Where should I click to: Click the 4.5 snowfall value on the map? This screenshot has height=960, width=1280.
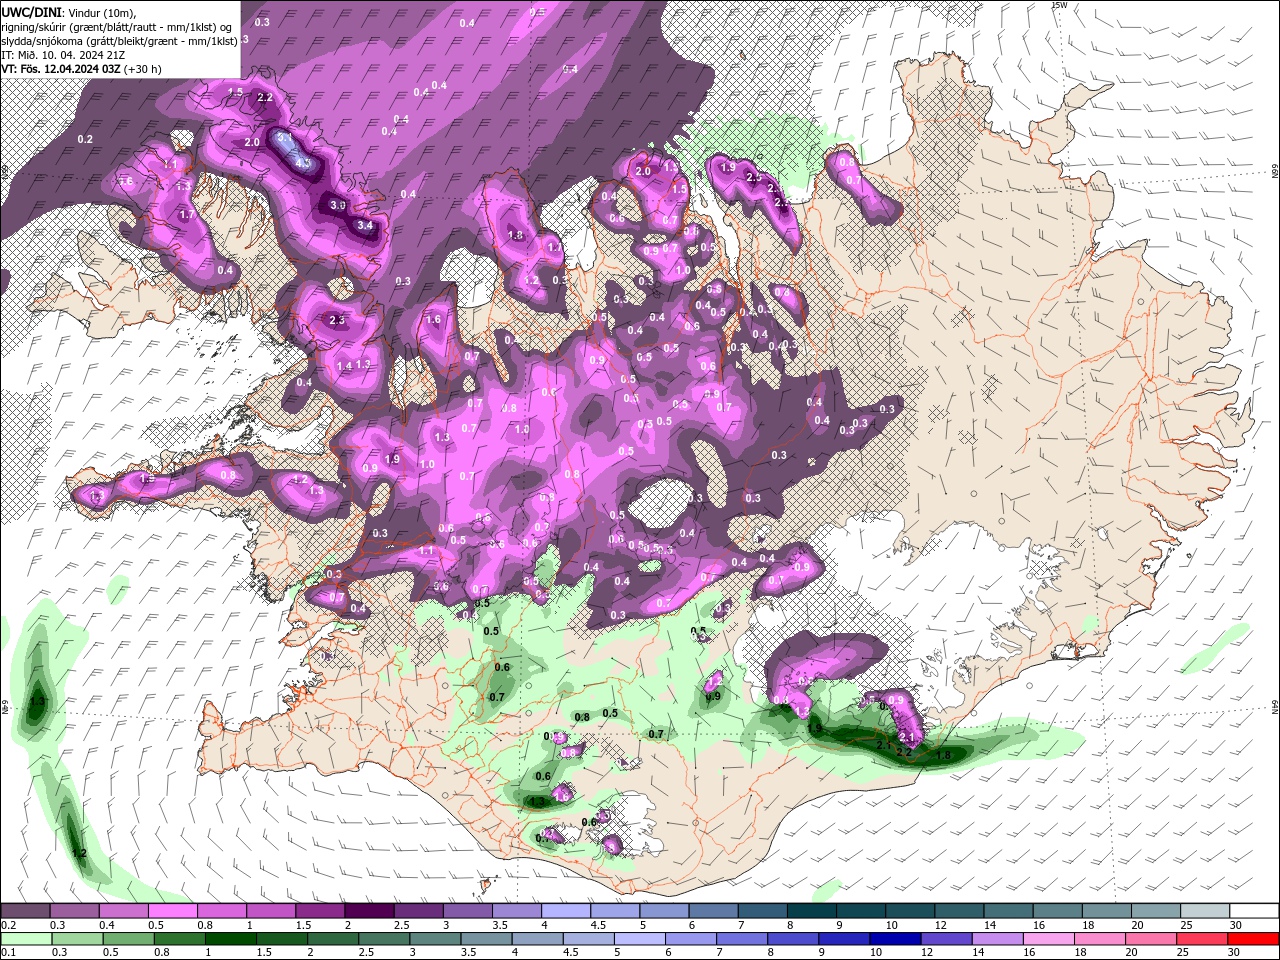coord(304,163)
